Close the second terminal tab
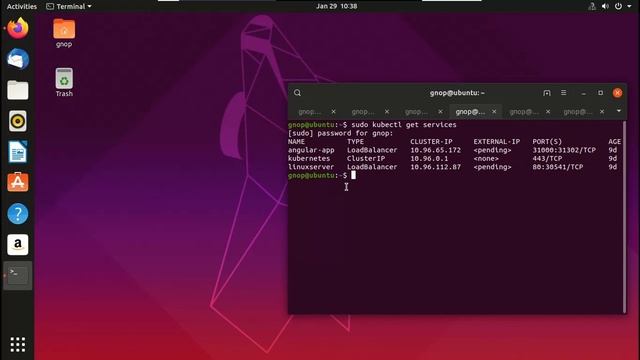Screen dimensions: 640x360 (387, 111)
